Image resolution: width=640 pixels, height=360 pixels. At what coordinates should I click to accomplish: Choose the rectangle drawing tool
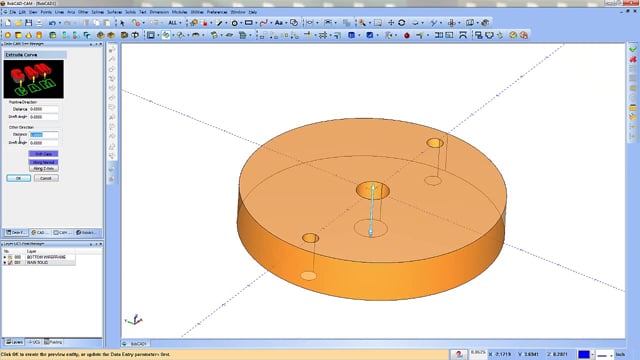tap(248, 23)
